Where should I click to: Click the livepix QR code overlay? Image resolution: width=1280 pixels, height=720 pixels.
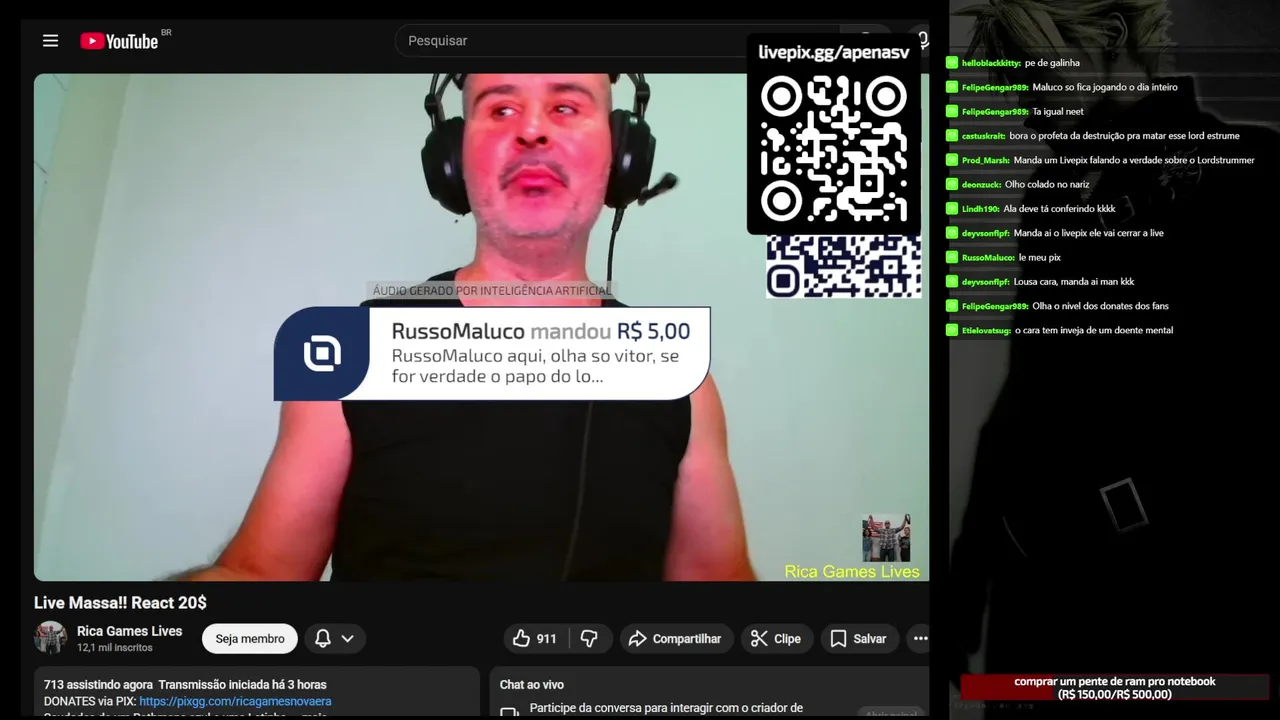(x=834, y=150)
